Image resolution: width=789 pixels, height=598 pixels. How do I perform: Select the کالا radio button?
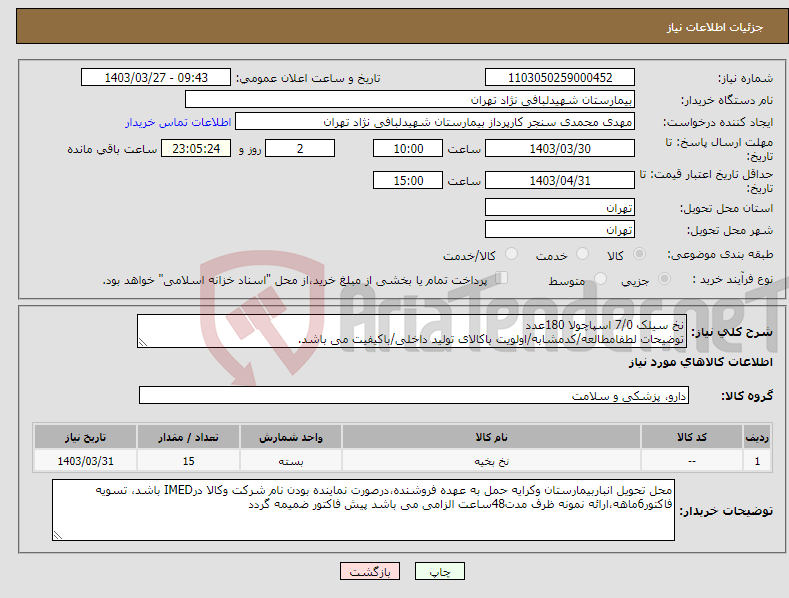(x=640, y=254)
